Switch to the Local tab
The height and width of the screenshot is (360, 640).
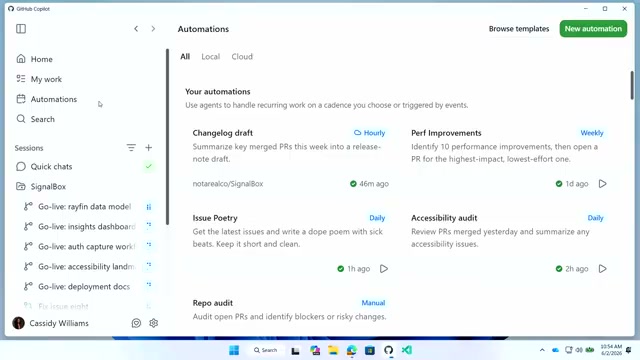click(211, 56)
